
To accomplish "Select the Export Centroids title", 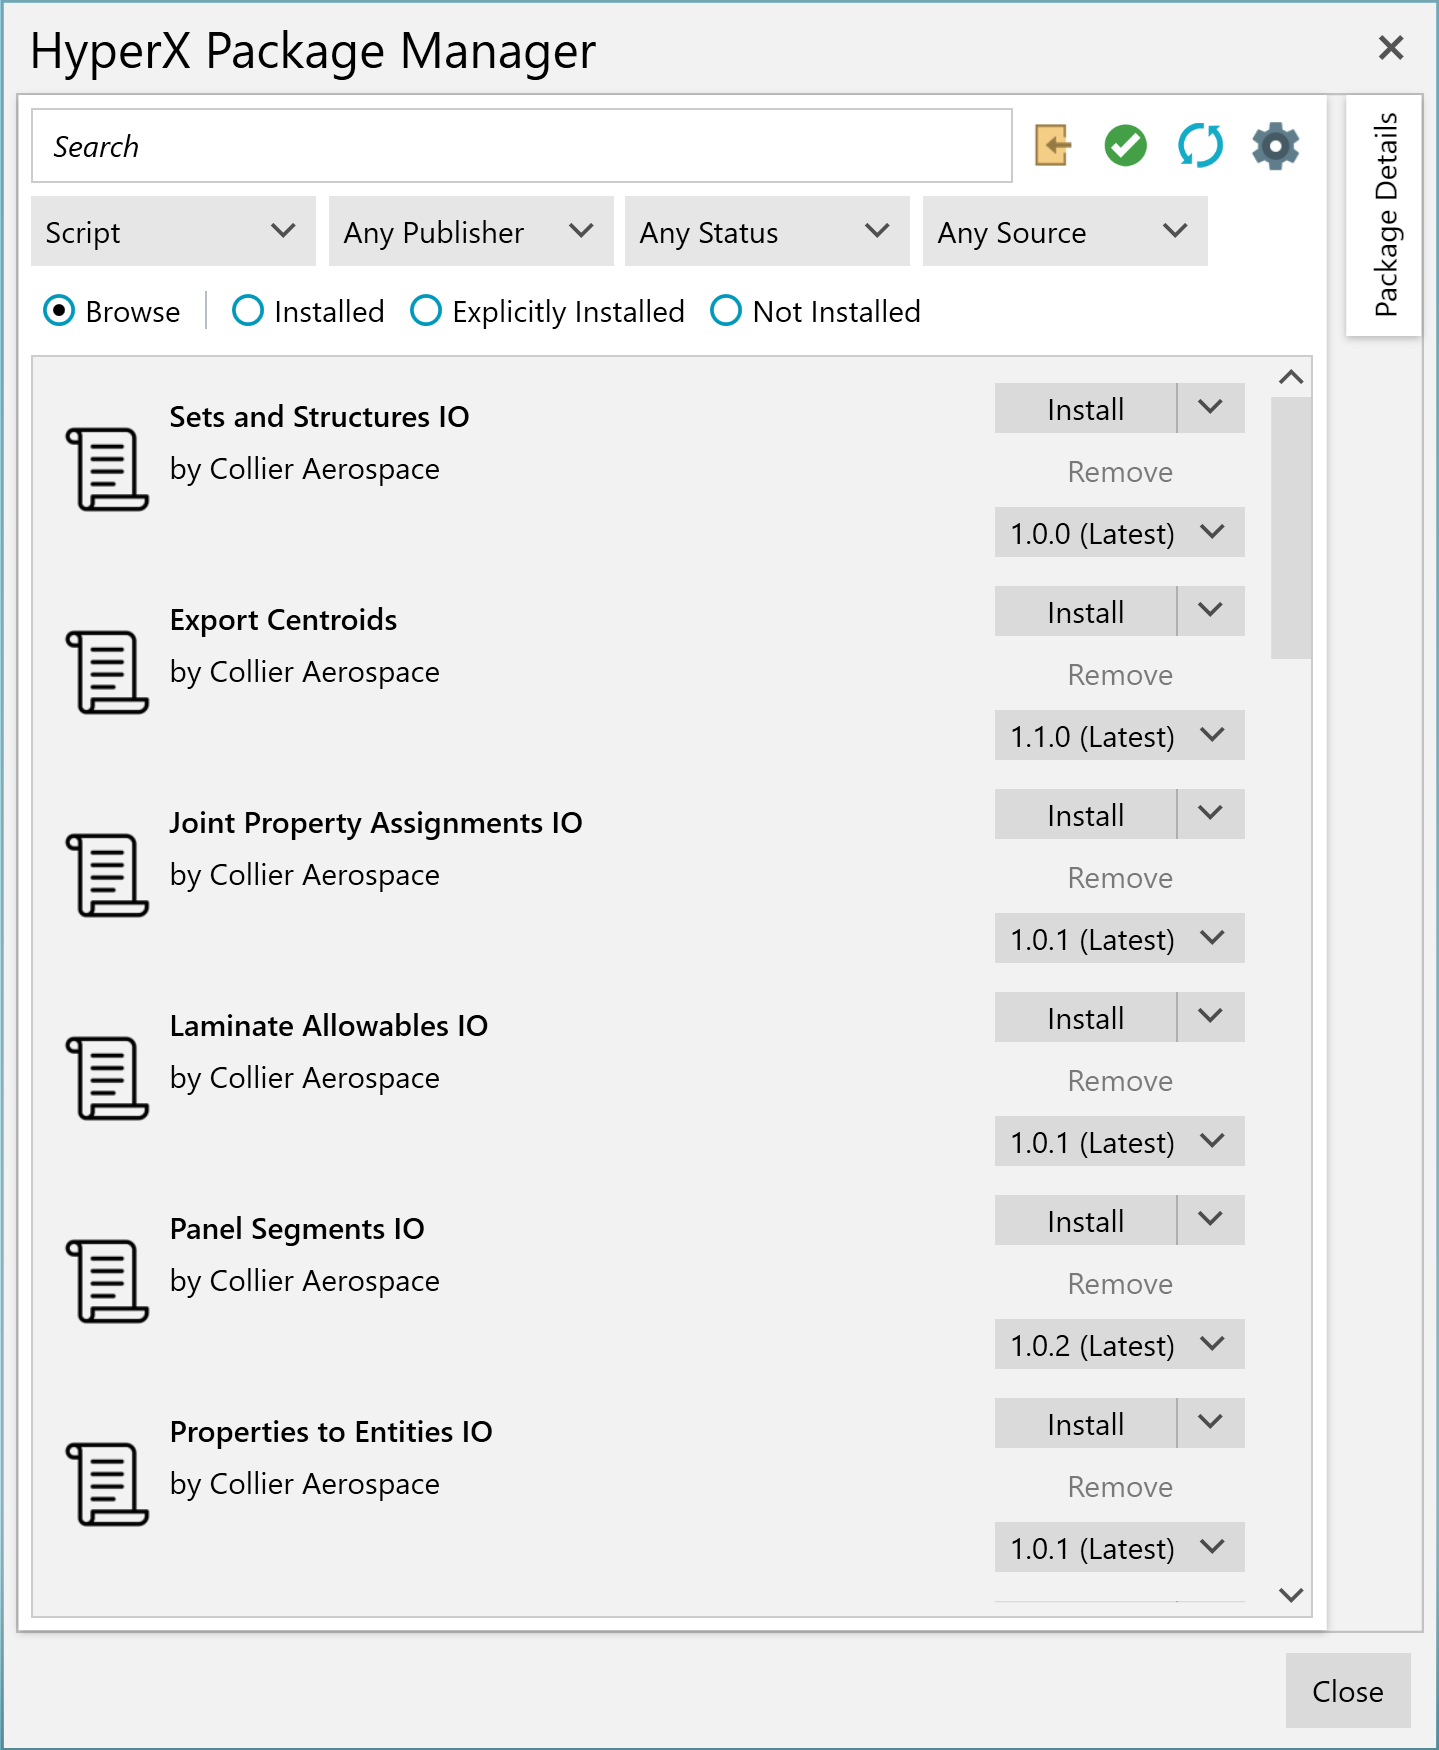I will (283, 620).
